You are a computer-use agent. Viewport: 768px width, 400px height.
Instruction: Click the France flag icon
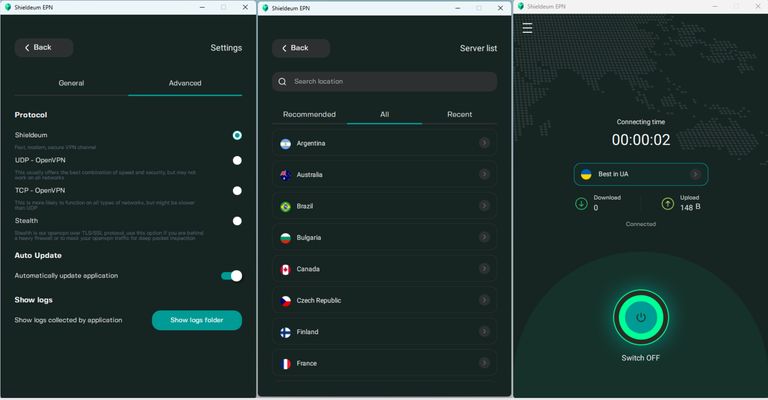coord(286,364)
